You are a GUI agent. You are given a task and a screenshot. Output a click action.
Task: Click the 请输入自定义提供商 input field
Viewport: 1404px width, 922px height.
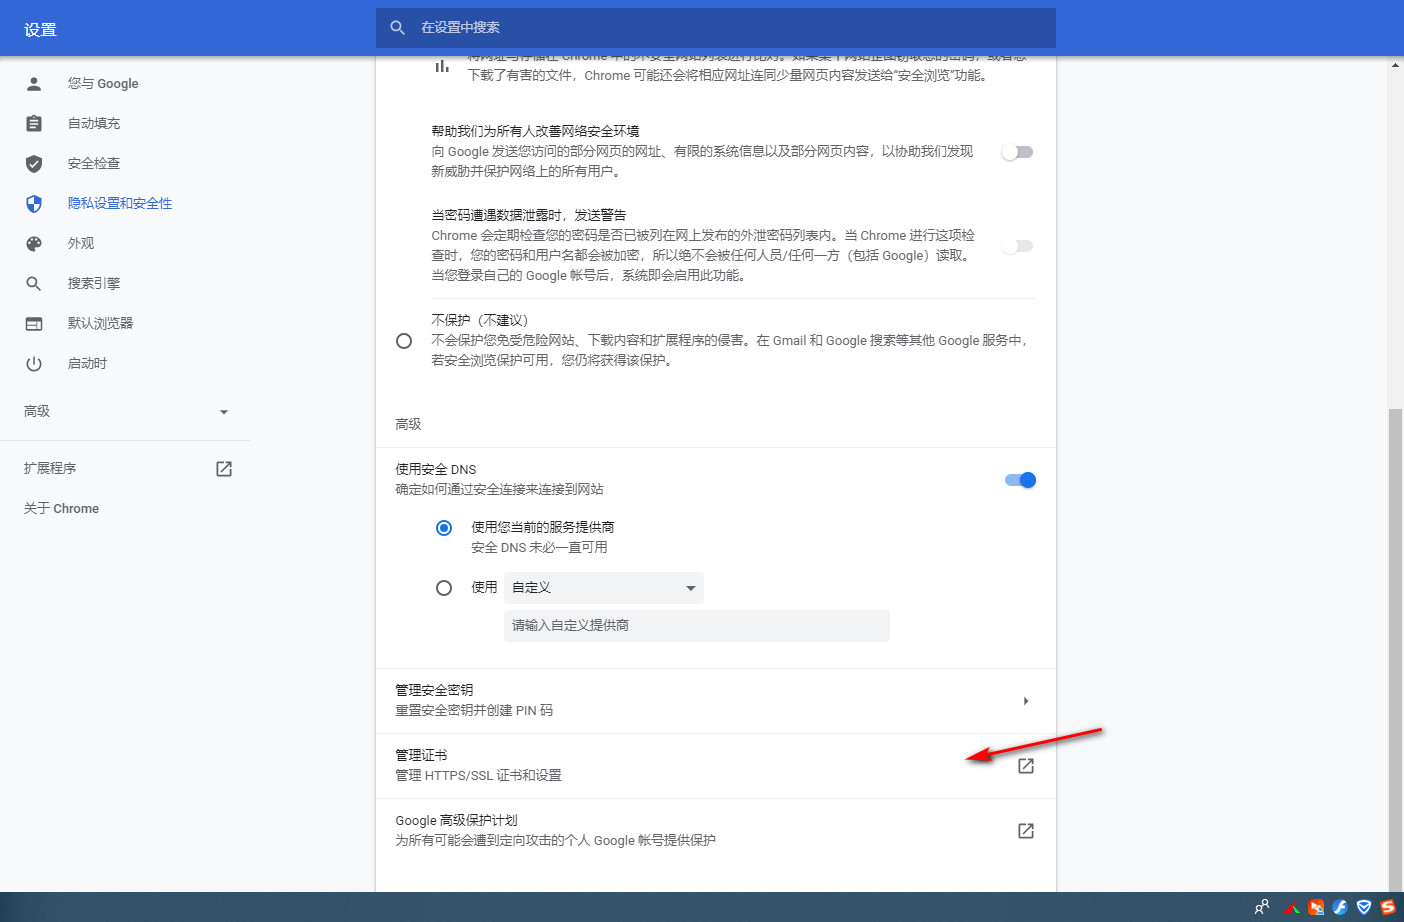(x=696, y=626)
